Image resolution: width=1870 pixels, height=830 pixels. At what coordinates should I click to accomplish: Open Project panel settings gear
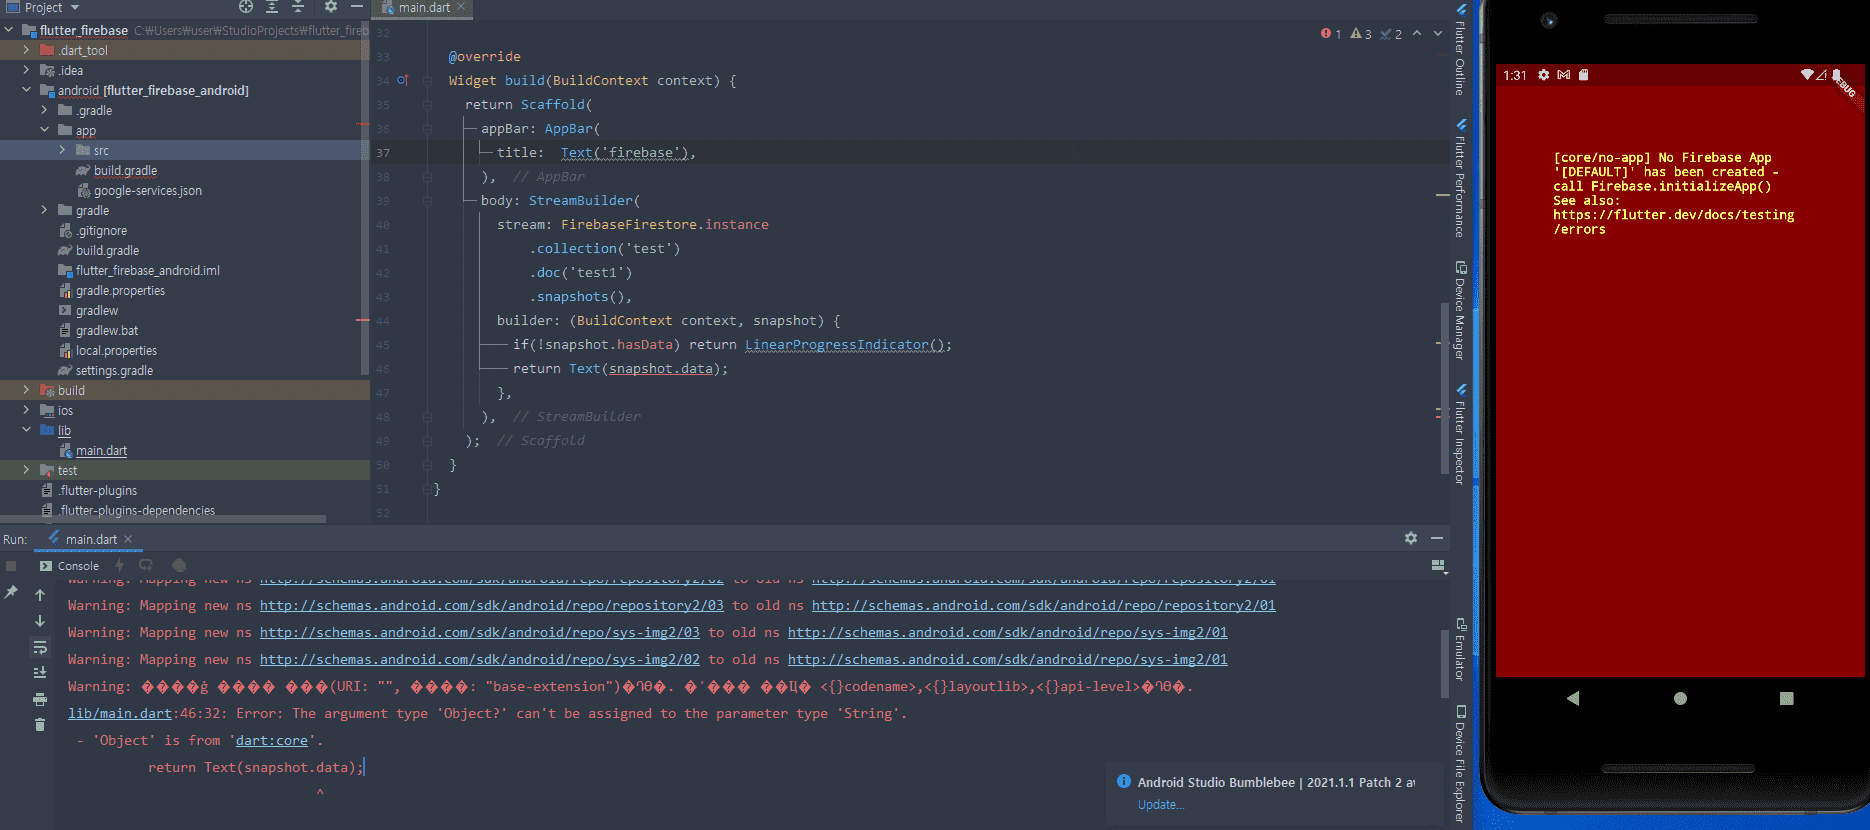(x=331, y=7)
